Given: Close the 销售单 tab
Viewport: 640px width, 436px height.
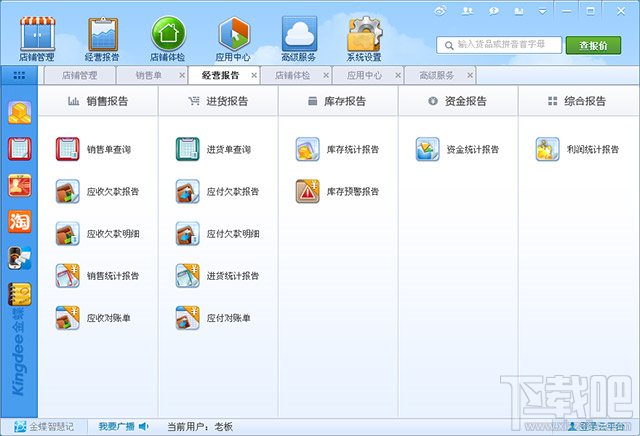Looking at the screenshot, I should tap(182, 76).
